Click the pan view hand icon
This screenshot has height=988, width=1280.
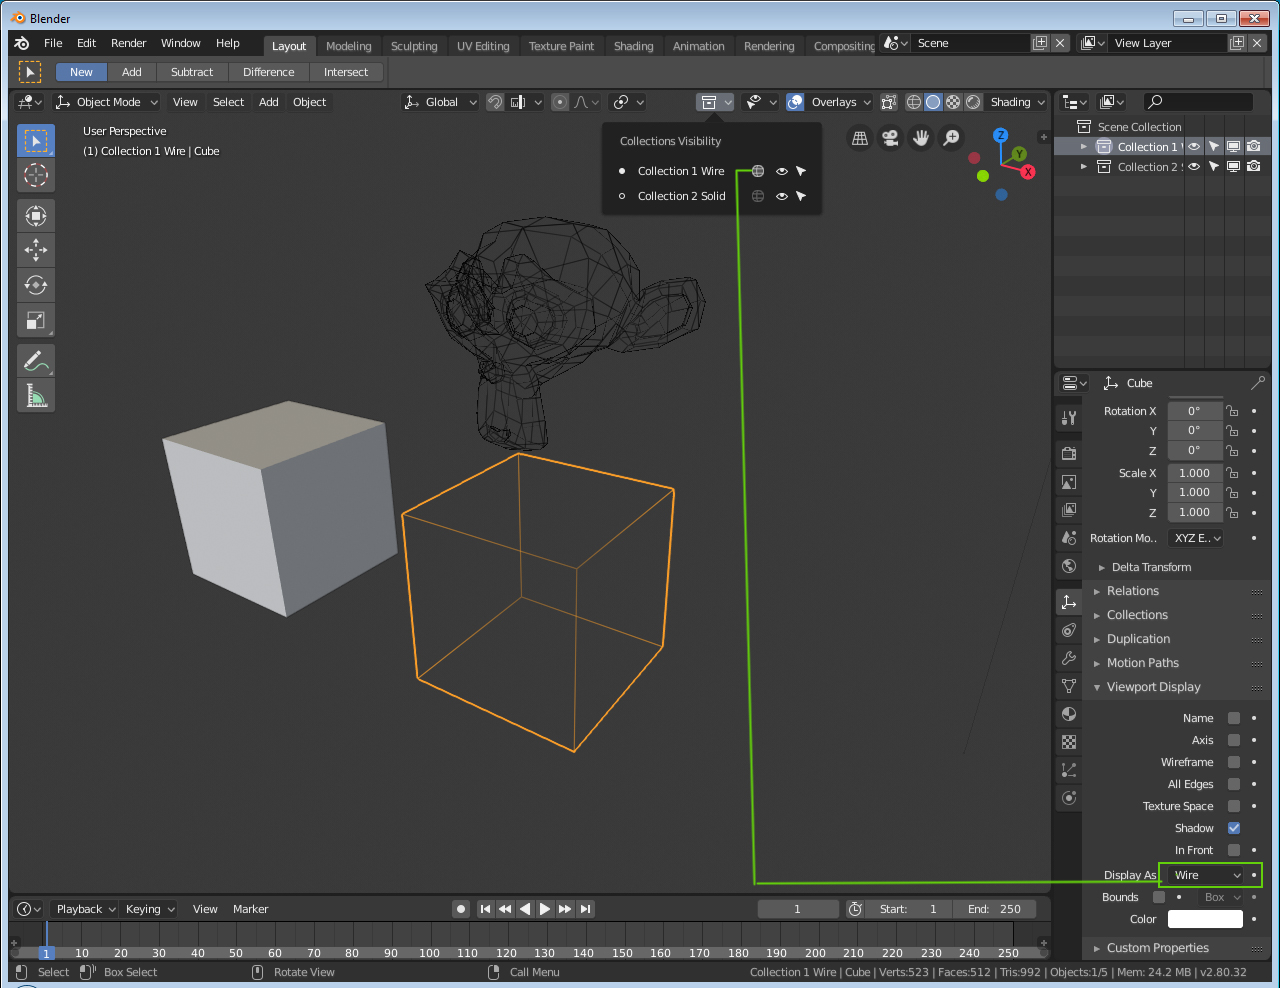921,138
